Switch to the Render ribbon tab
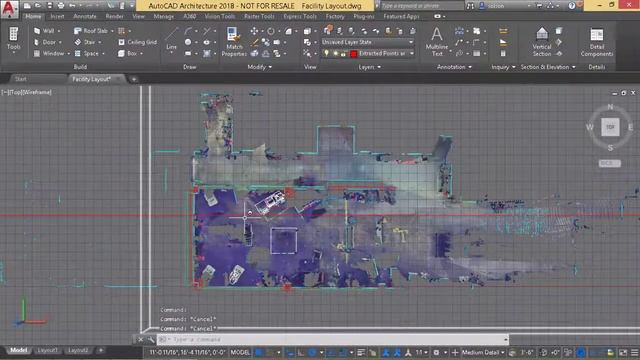Image resolution: width=640 pixels, height=360 pixels. click(x=114, y=16)
